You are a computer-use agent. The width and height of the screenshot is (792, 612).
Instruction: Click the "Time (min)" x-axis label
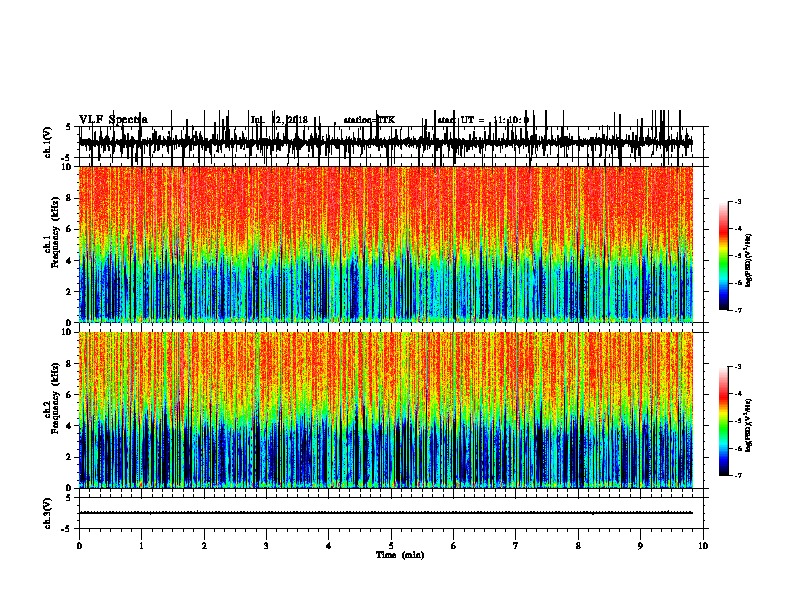pos(400,555)
